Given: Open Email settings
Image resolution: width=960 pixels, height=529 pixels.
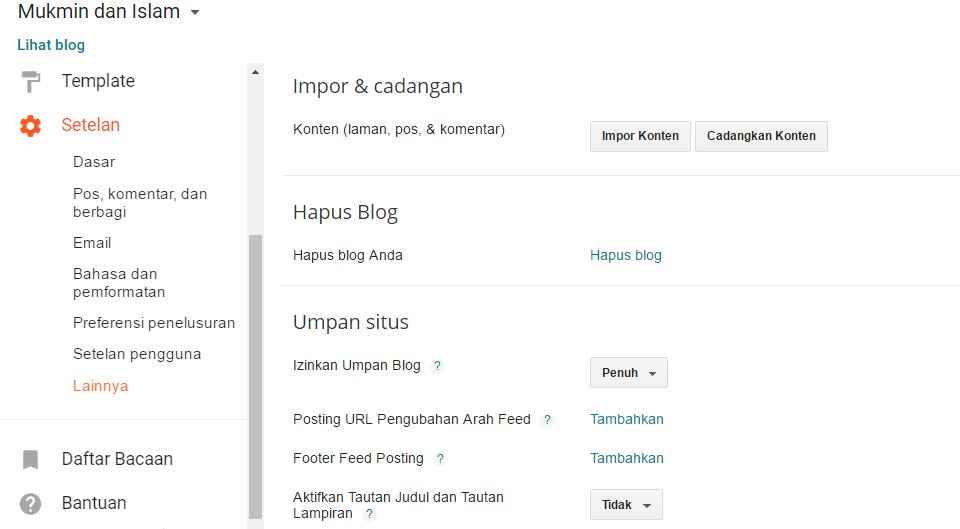Looking at the screenshot, I should [x=92, y=242].
